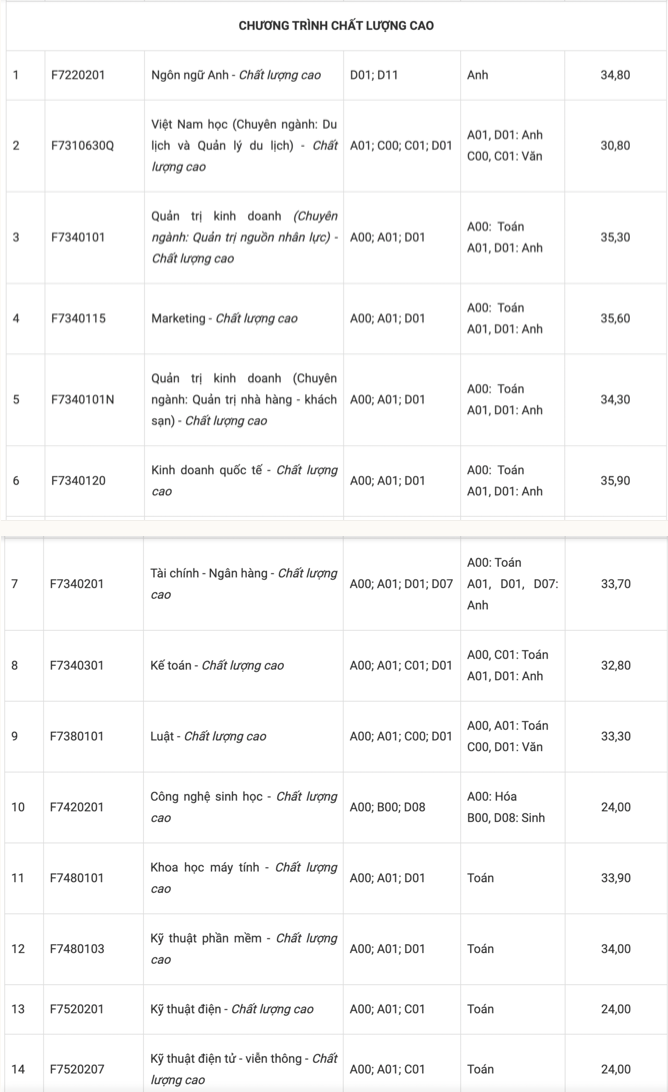668x1092 pixels.
Task: Click the score 35,60 for Marketing
Action: tap(615, 319)
